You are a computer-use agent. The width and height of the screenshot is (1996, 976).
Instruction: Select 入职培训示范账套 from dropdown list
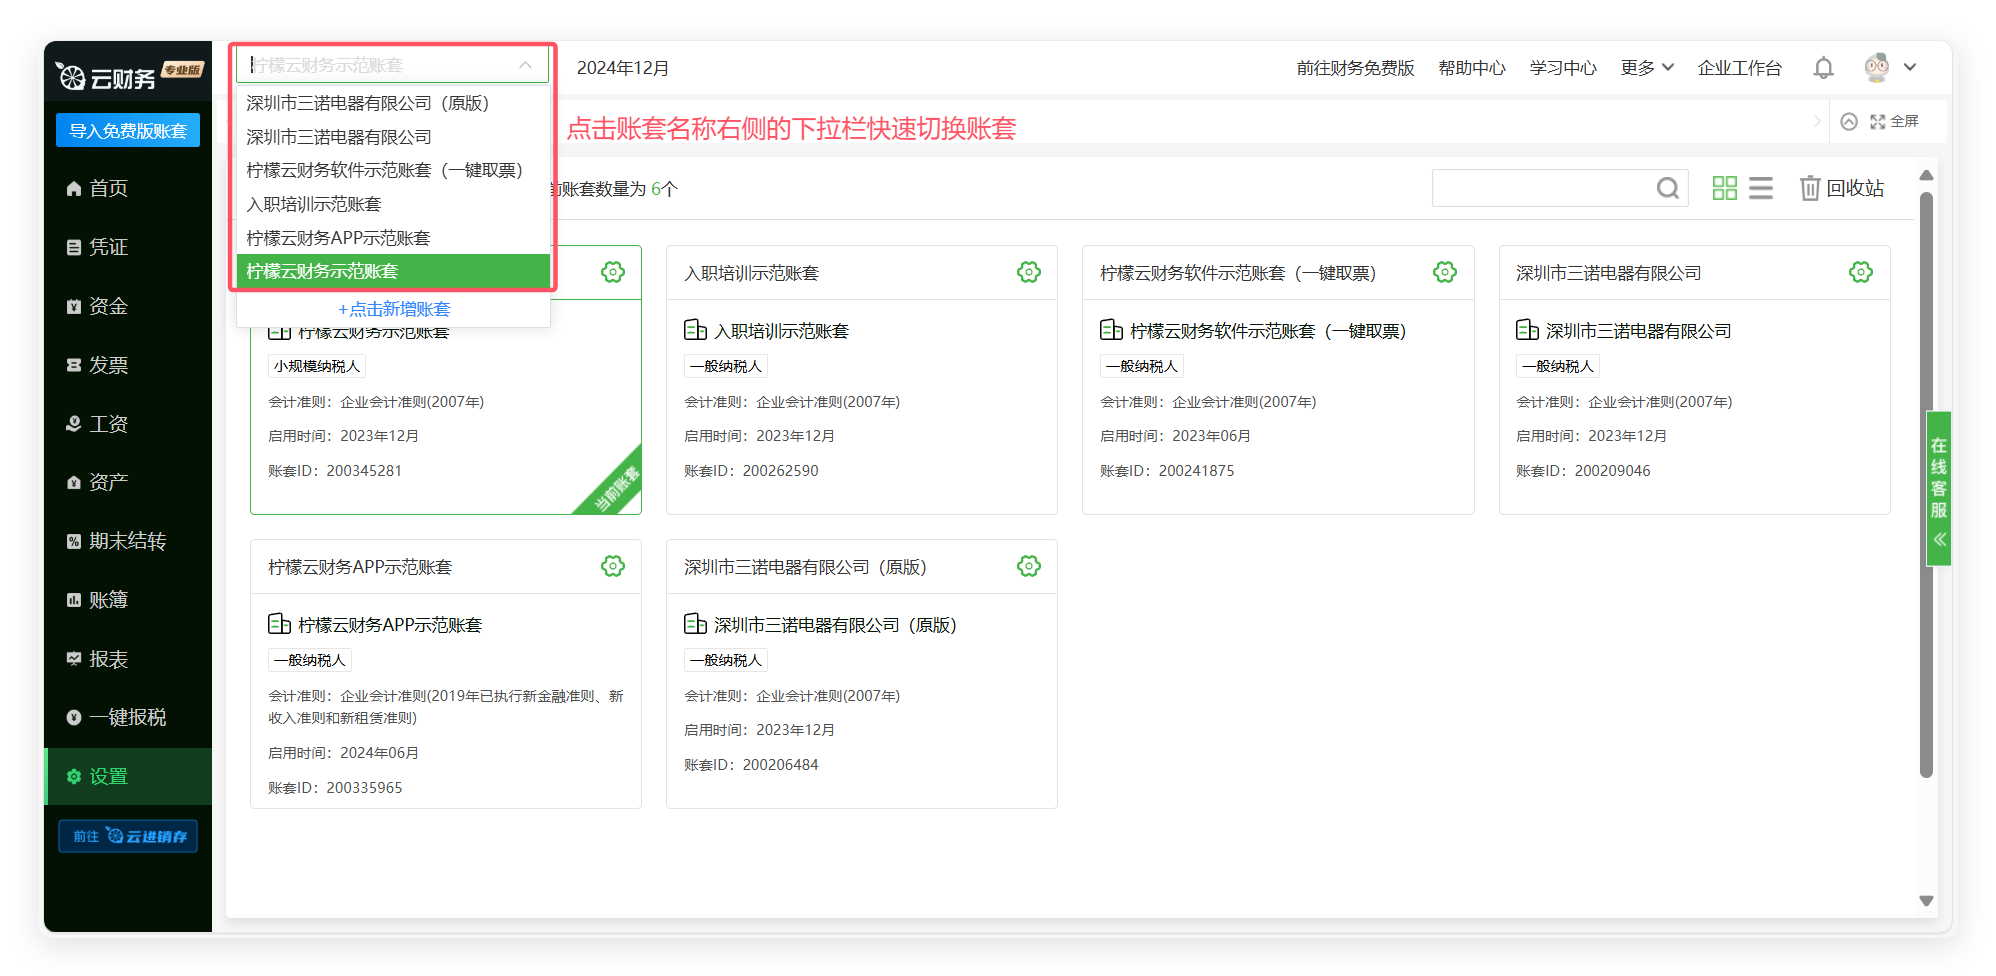tap(314, 204)
